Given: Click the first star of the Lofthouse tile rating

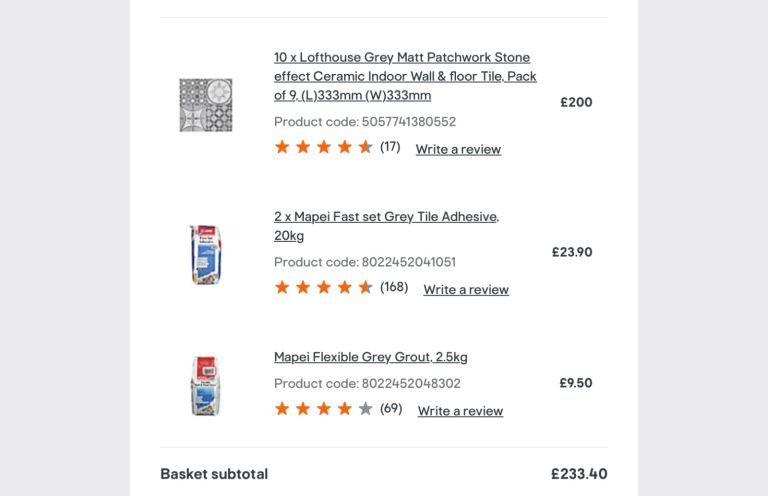Looking at the screenshot, I should pyautogui.click(x=282, y=147).
